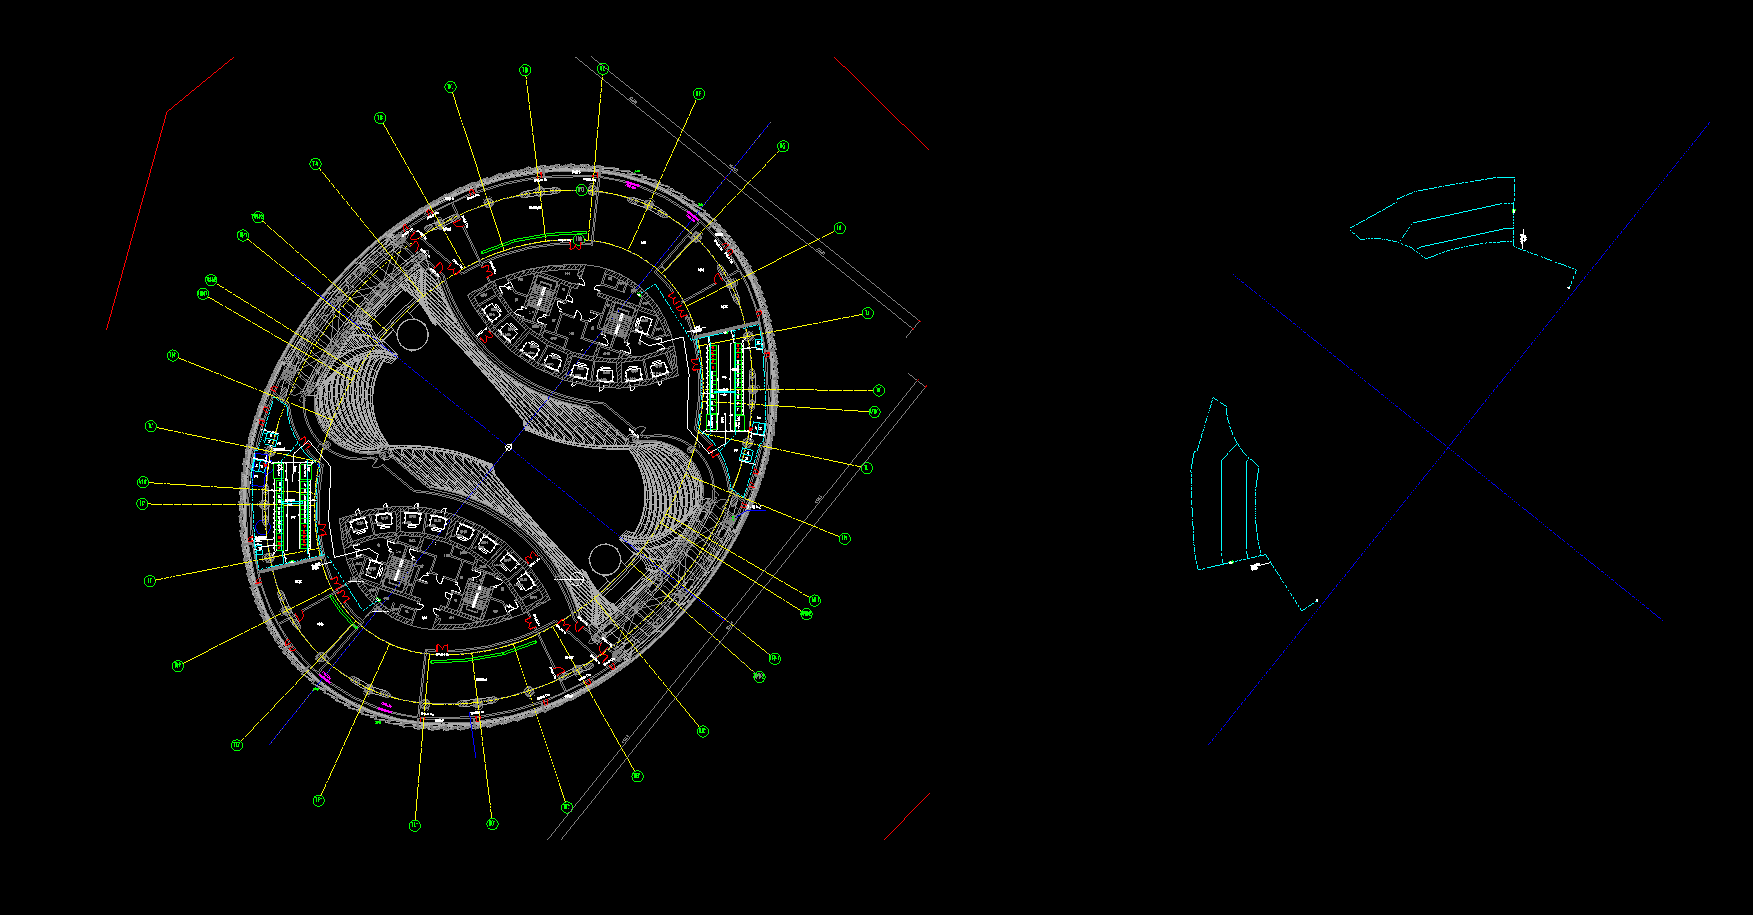Screen dimensions: 1753x915
Task: Click the crossing point of the blue dashed lines in the right-hand drawing
Action: [1449, 446]
